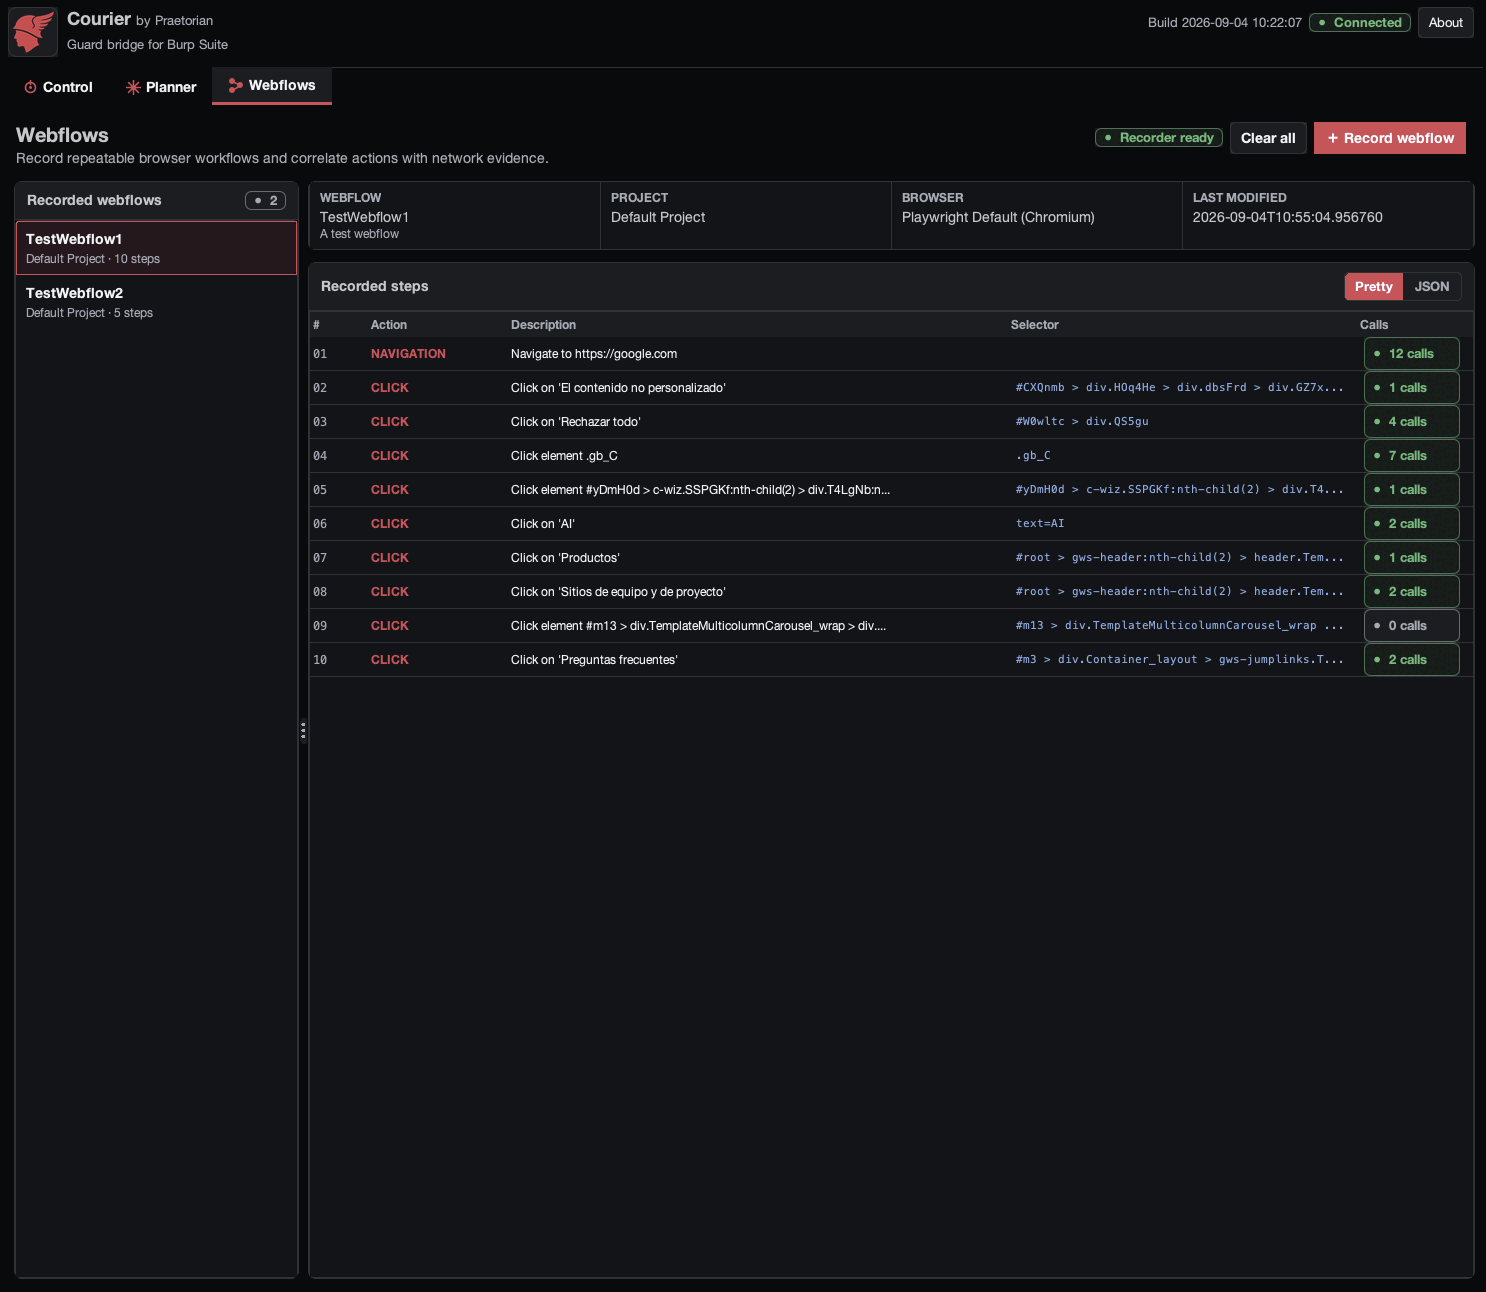Select the Webflows tab
The height and width of the screenshot is (1292, 1486).
(x=272, y=86)
